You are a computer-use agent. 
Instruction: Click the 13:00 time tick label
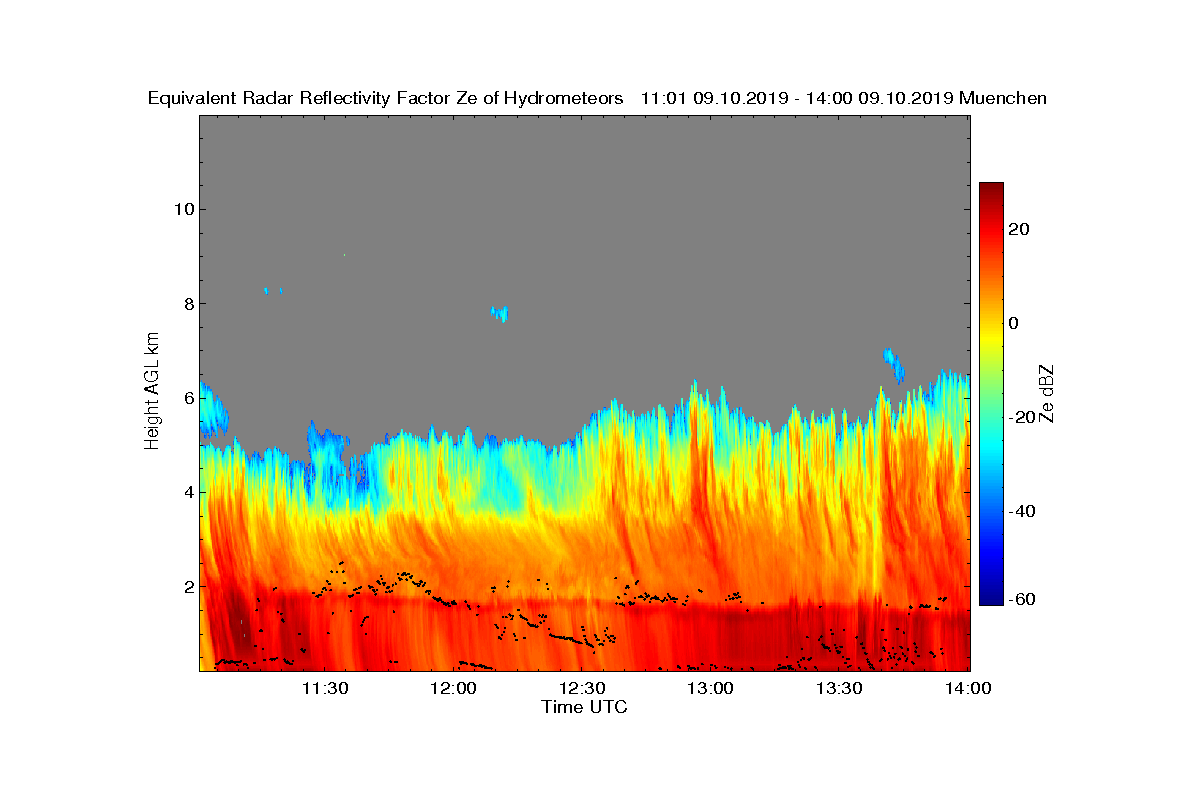(x=710, y=689)
